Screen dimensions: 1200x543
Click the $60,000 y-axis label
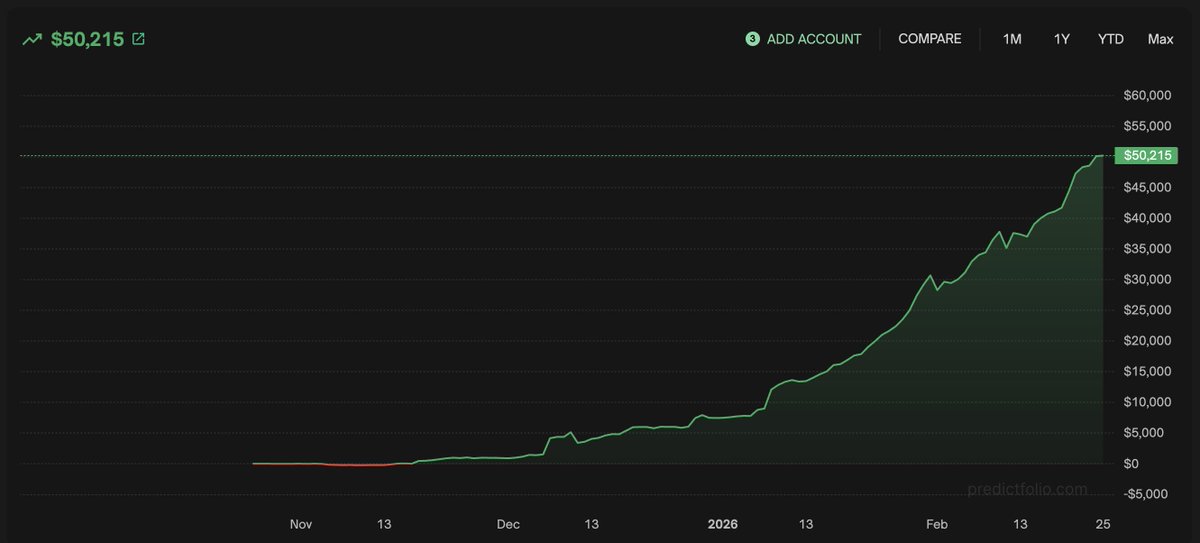click(1147, 95)
